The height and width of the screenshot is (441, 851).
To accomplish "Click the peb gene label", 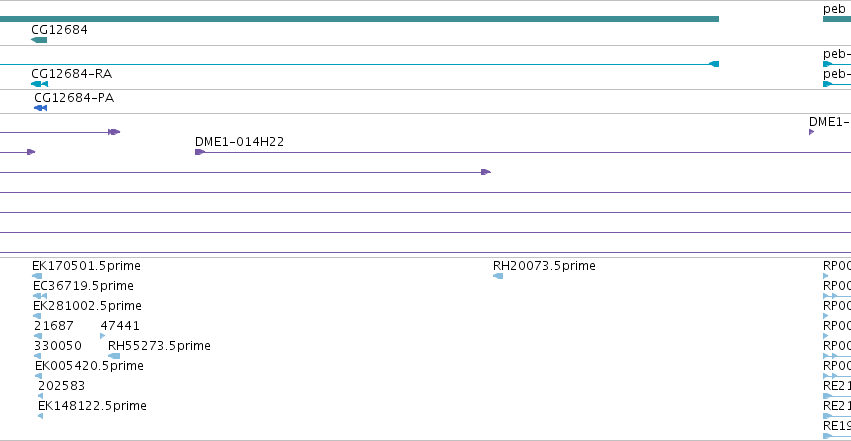I will point(834,9).
